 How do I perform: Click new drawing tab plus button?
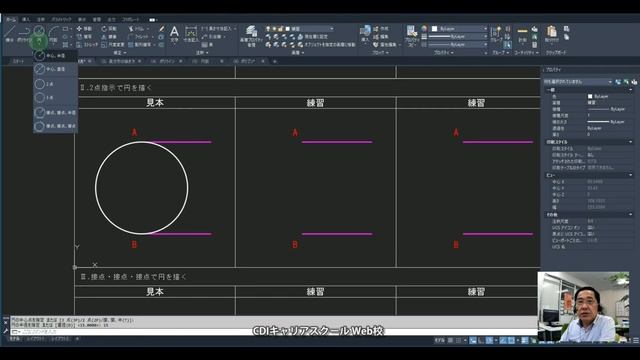point(275,61)
